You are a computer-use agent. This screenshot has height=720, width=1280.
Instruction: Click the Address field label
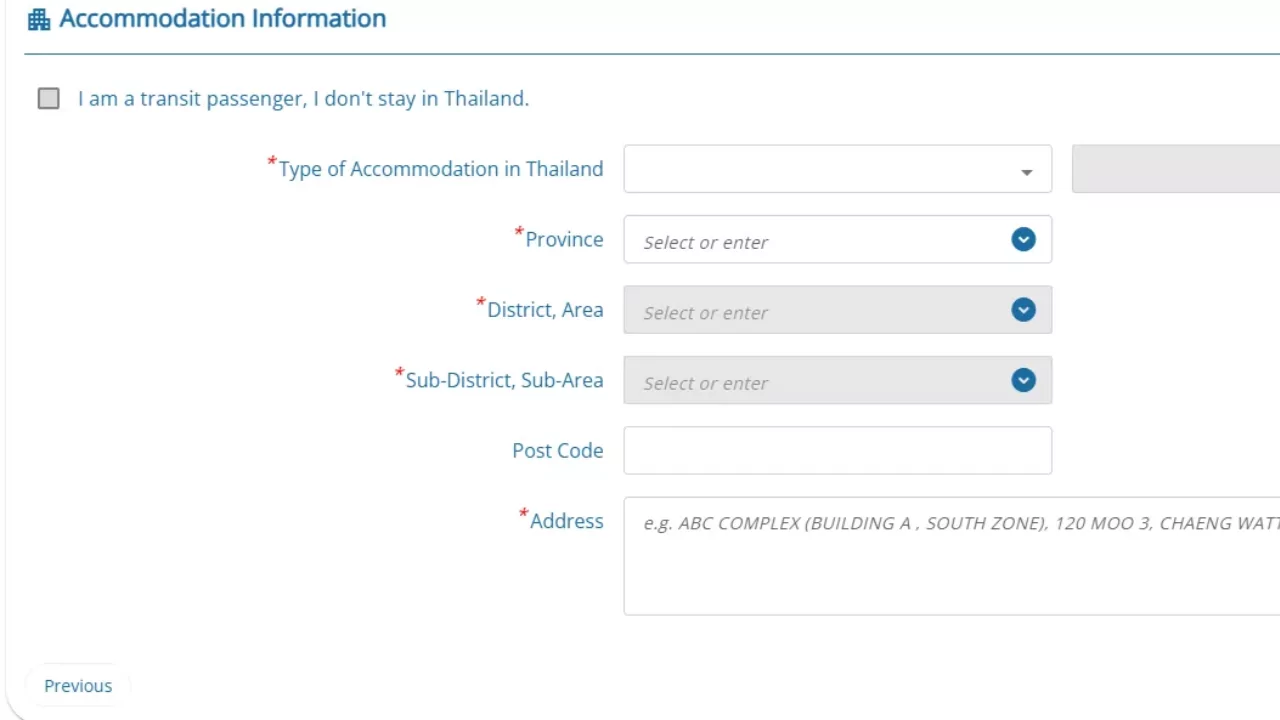pyautogui.click(x=566, y=521)
